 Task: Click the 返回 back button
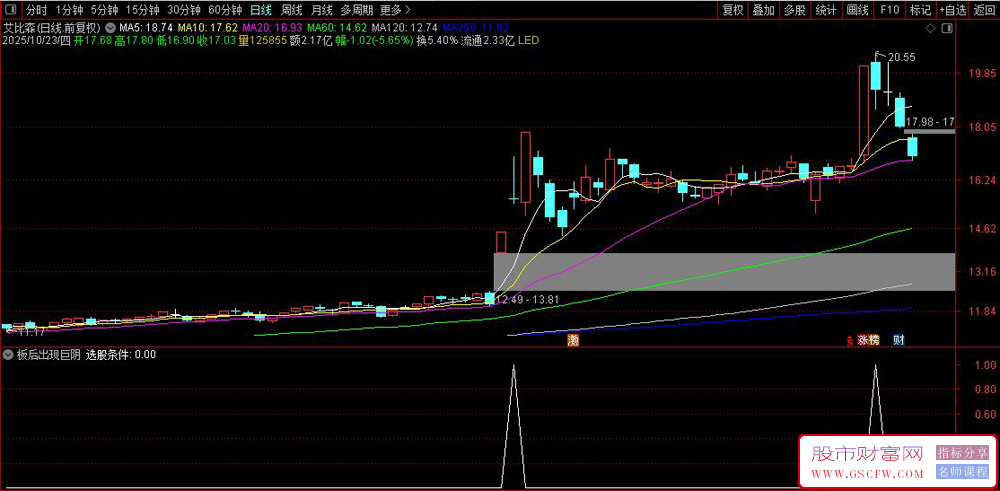coord(984,10)
